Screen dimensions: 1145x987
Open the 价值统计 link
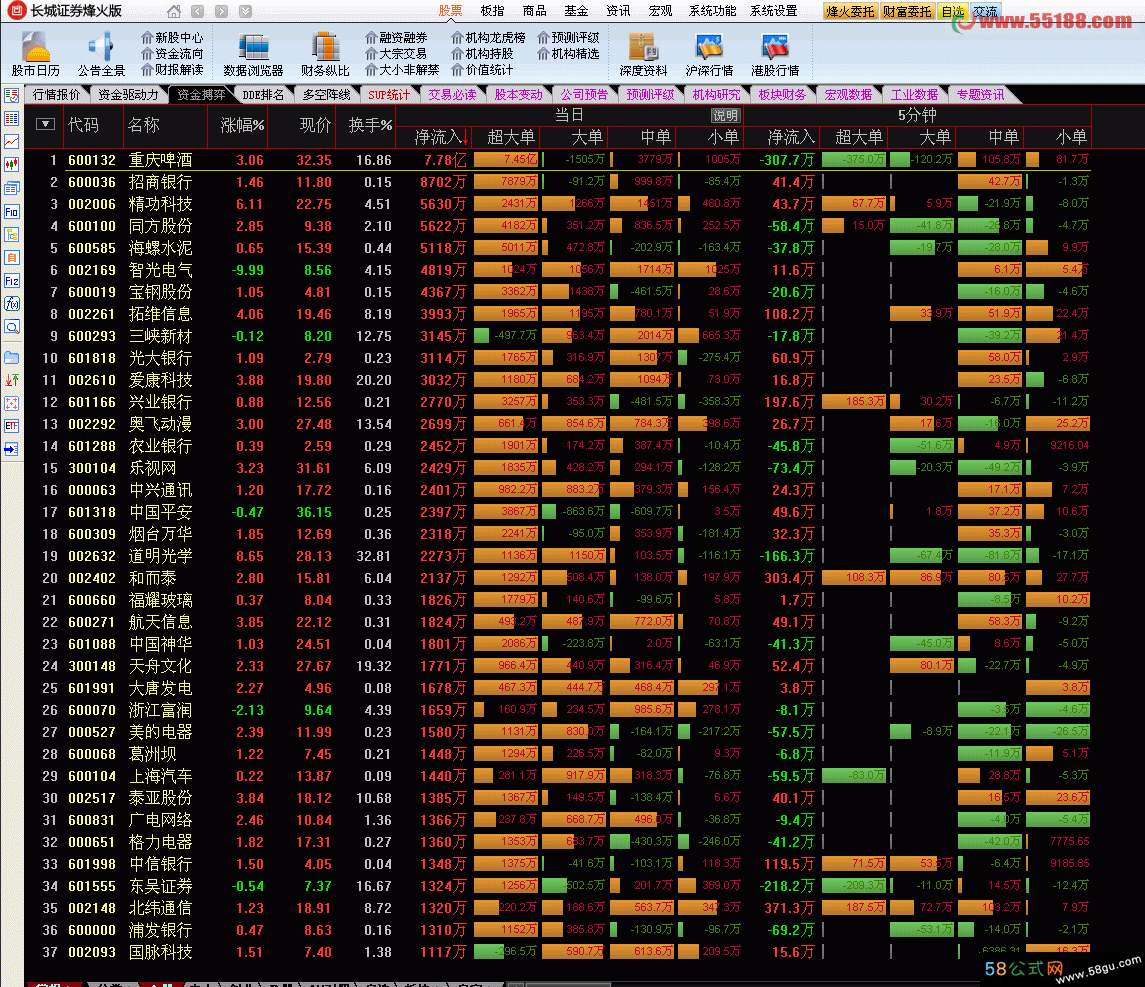(x=482, y=69)
